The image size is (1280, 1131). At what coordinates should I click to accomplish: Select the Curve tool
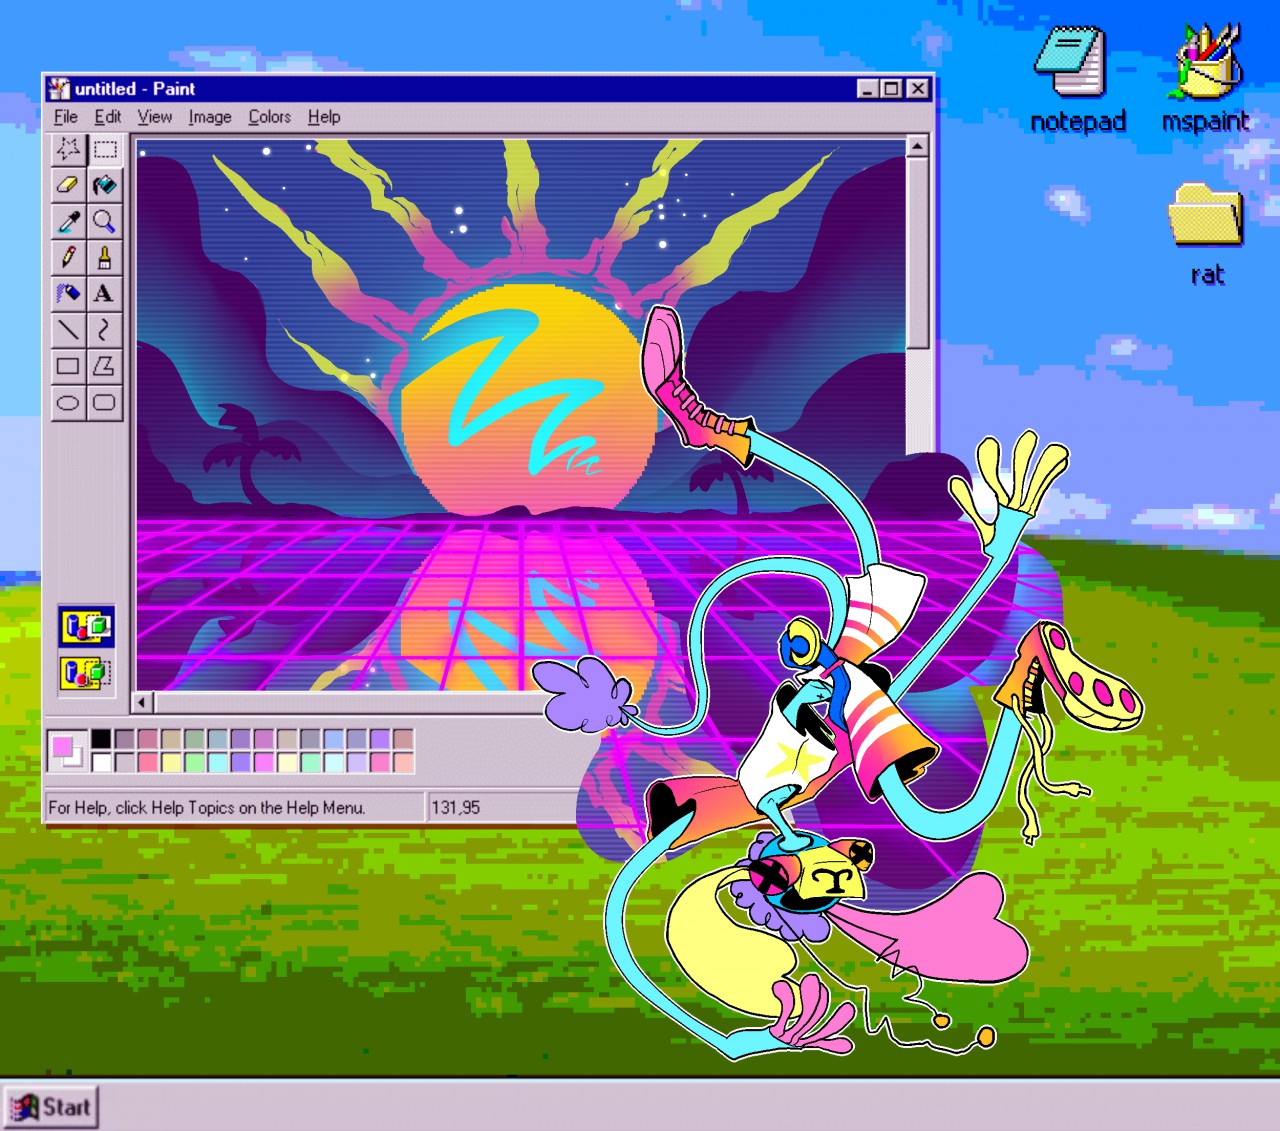105,330
